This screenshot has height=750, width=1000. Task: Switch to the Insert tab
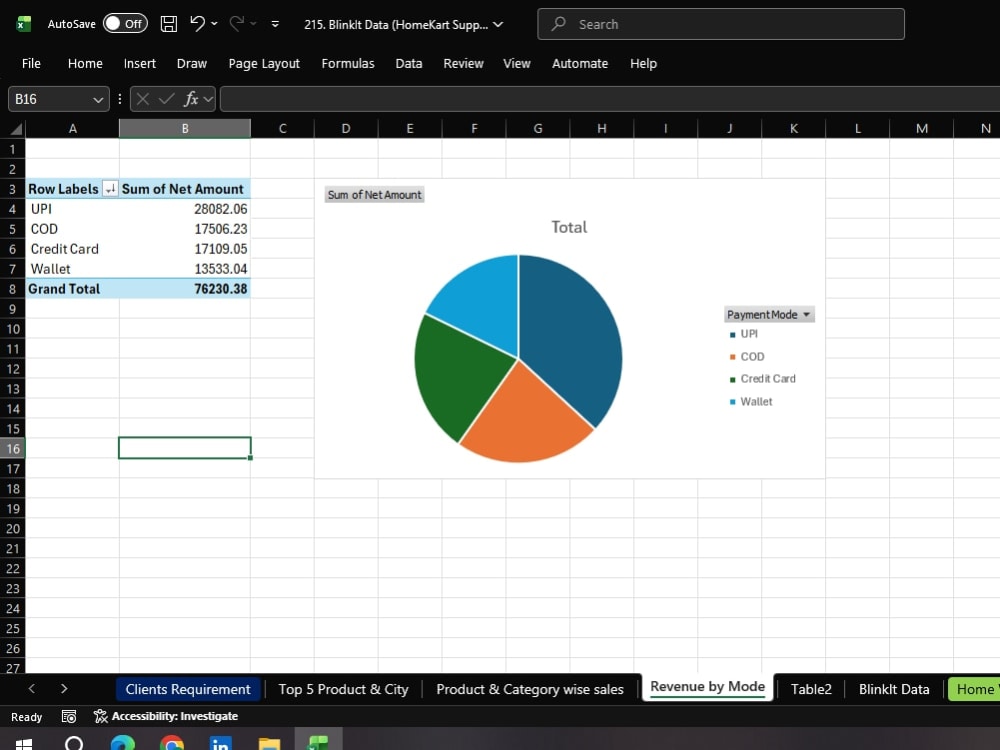tap(140, 63)
